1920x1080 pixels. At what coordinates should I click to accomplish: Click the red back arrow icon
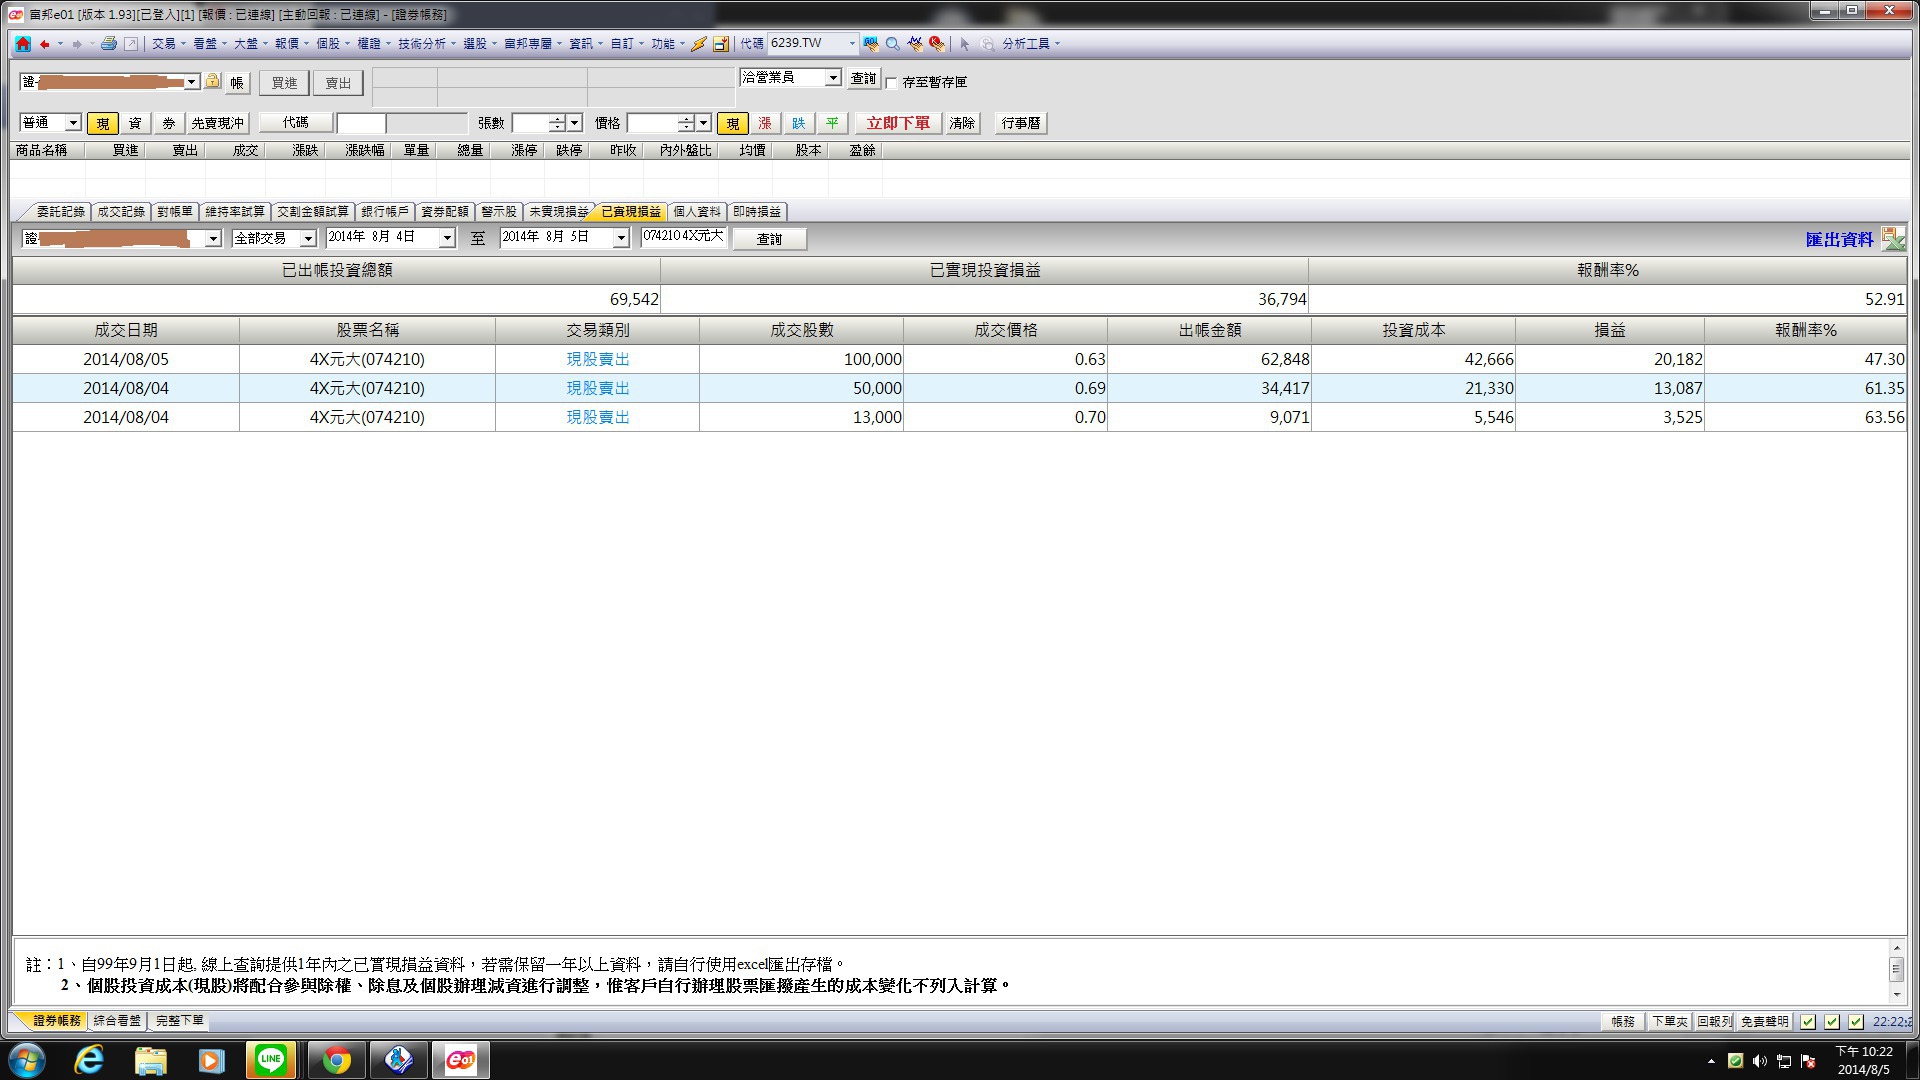click(x=44, y=43)
